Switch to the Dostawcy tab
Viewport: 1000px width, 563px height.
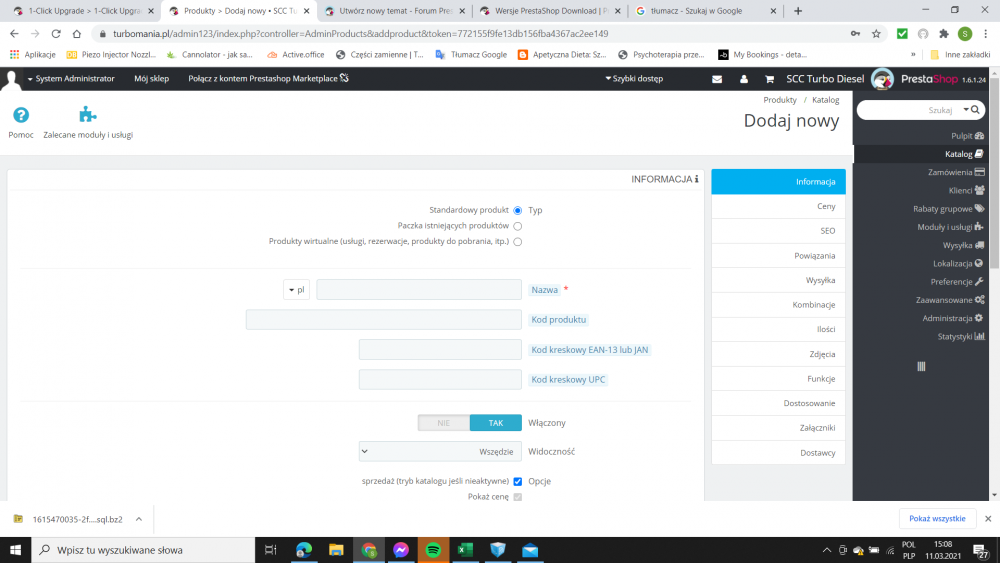[778, 453]
